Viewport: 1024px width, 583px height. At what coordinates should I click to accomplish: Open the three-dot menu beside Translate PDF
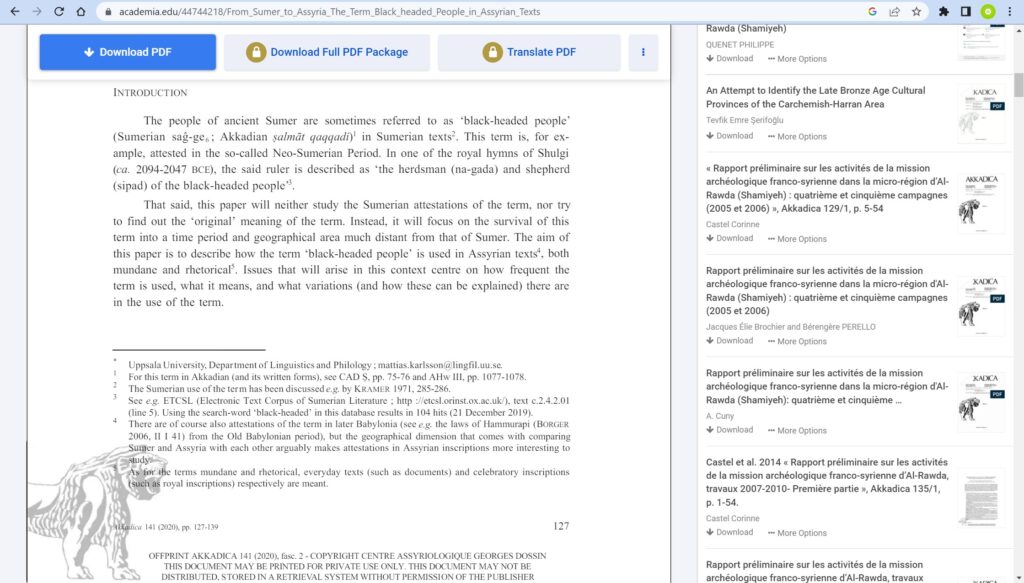[x=643, y=52]
